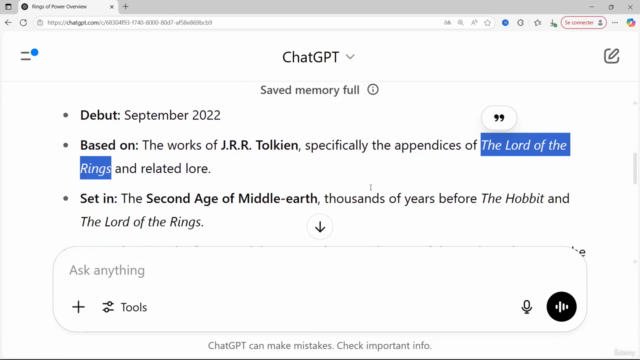The image size is (640, 360).
Task: Select the Rings of Power Overview tab
Action: click(67, 7)
